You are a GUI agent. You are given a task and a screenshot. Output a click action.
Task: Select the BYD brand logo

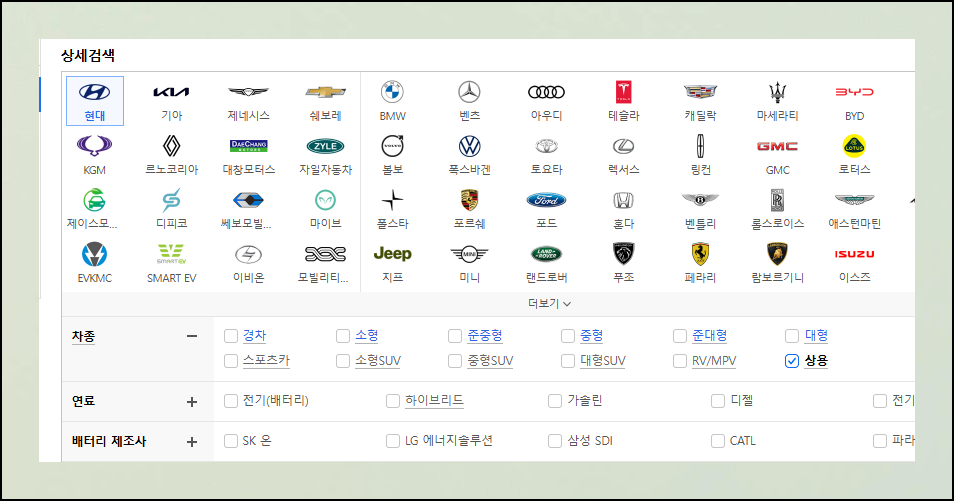[854, 92]
